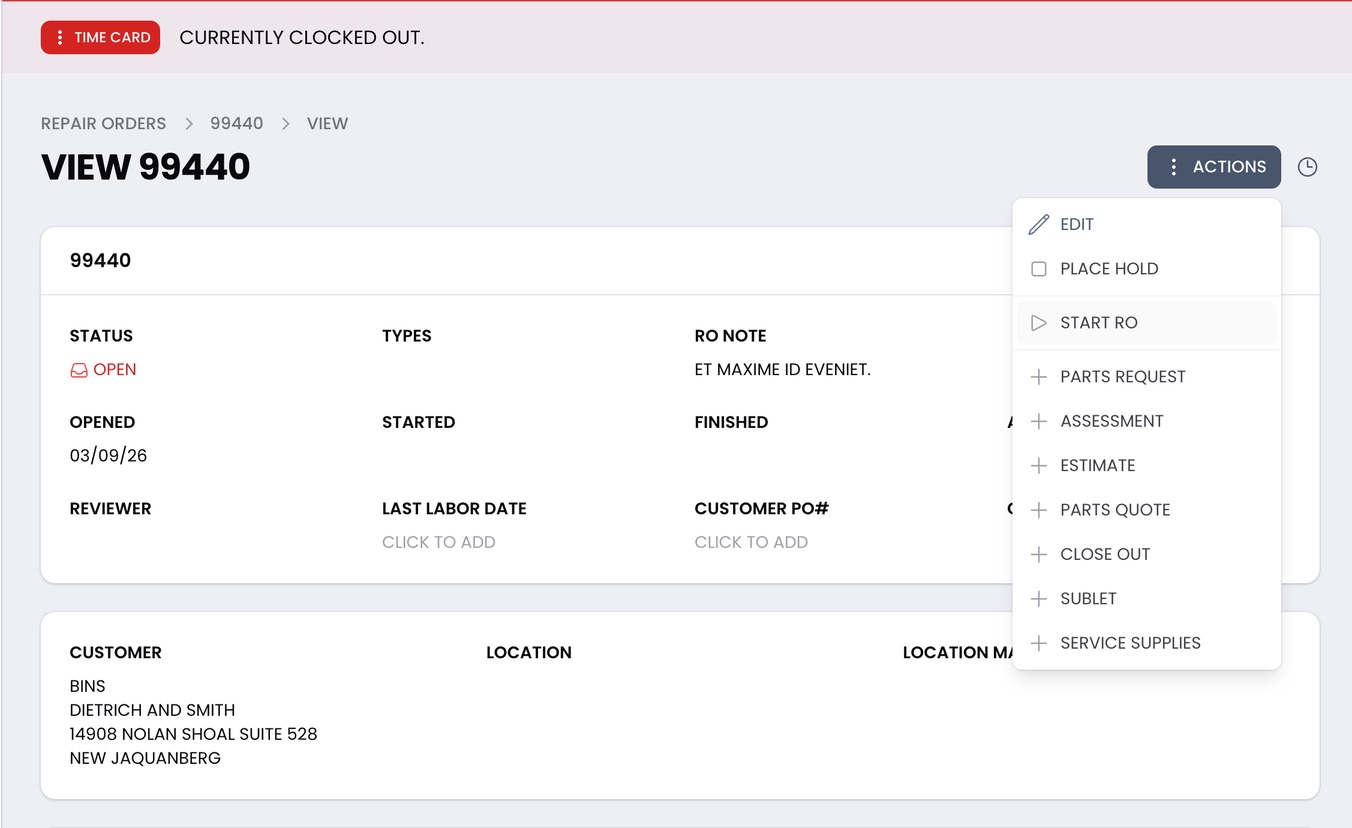
Task: Navigate to REPAIR ORDERS via breadcrumb link
Action: [x=103, y=123]
